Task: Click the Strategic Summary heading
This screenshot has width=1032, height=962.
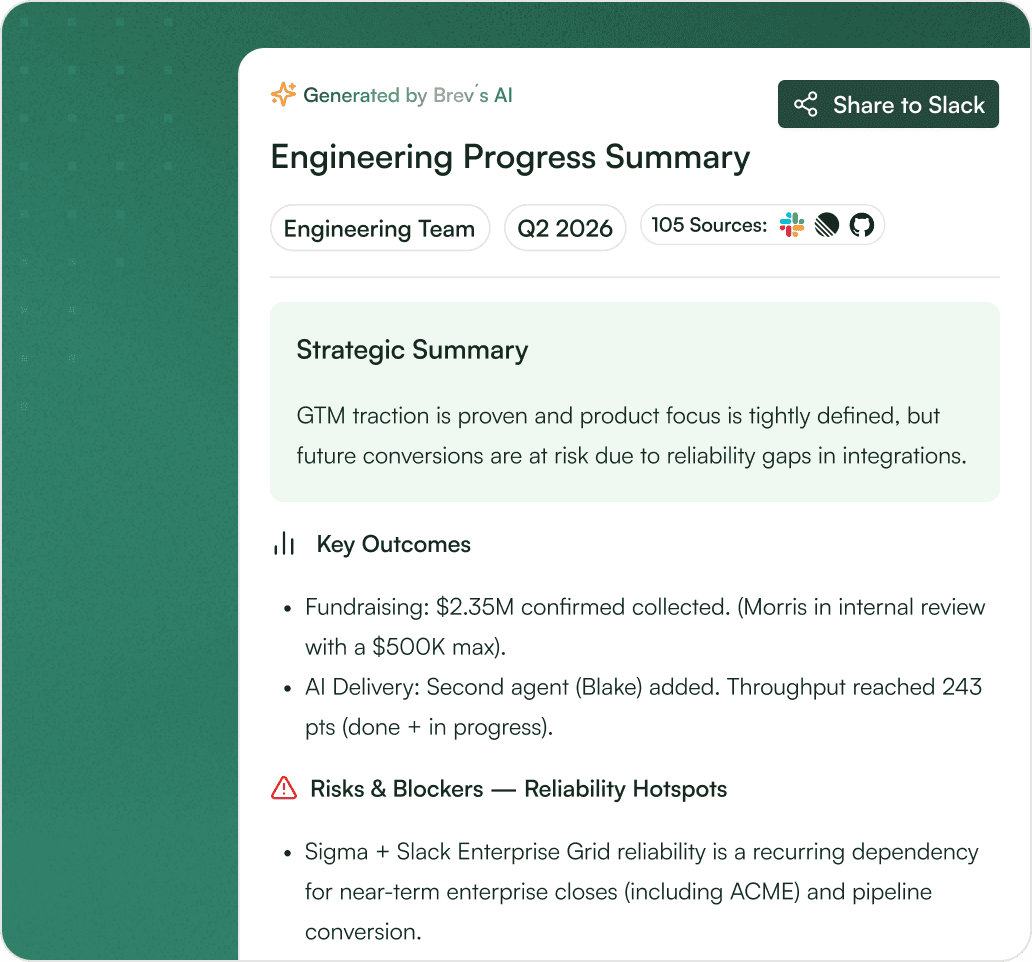Action: pyautogui.click(x=412, y=350)
